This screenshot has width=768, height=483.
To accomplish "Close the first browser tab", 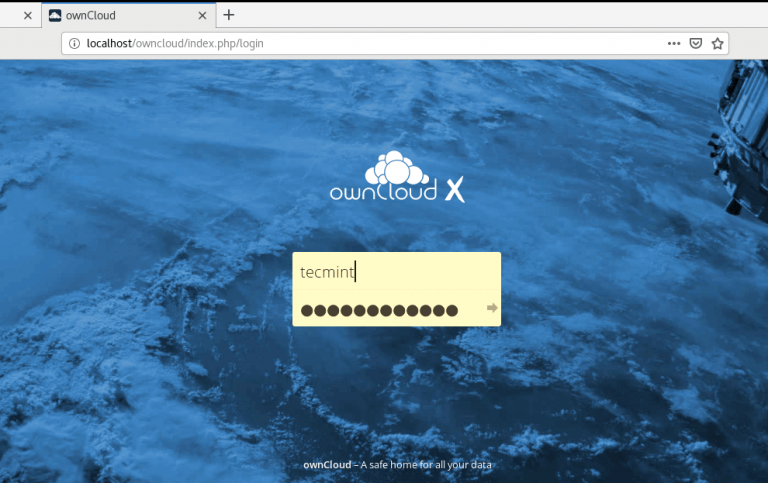I will (x=28, y=16).
